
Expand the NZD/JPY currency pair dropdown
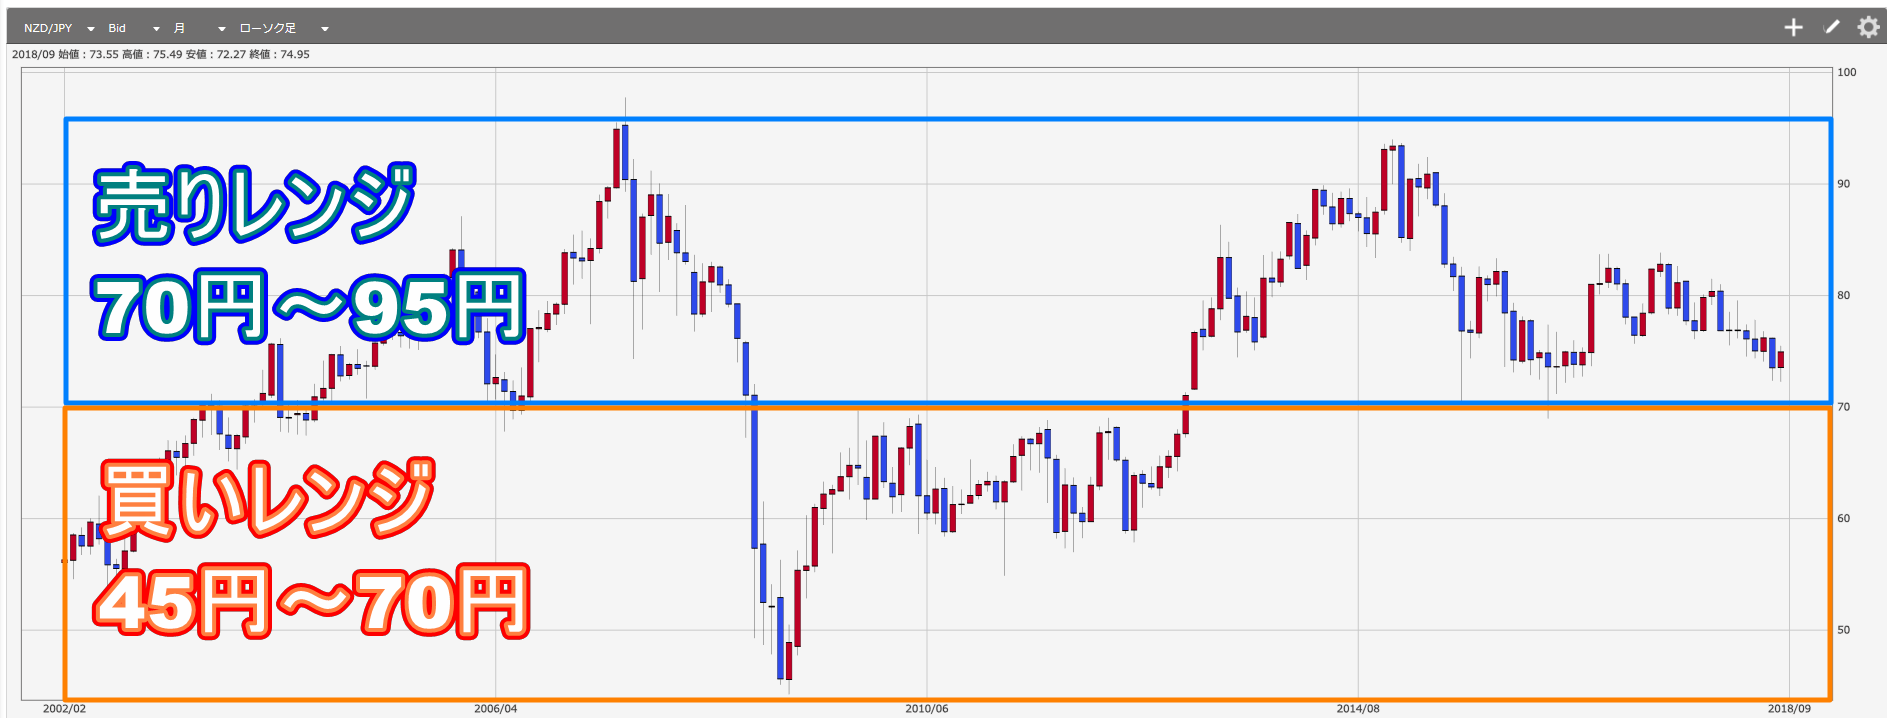pos(58,28)
